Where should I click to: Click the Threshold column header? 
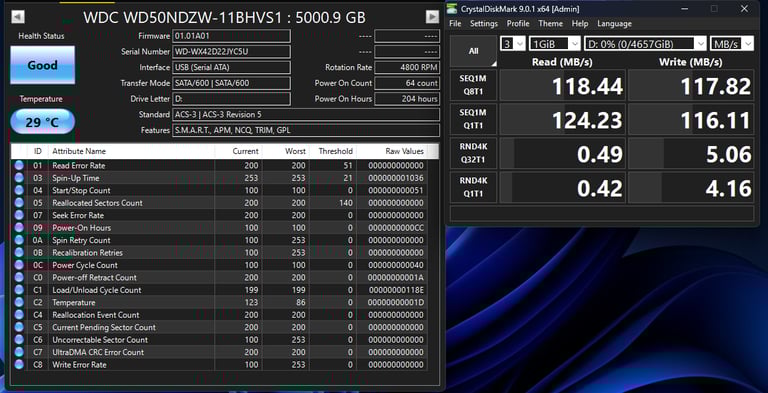(x=333, y=151)
